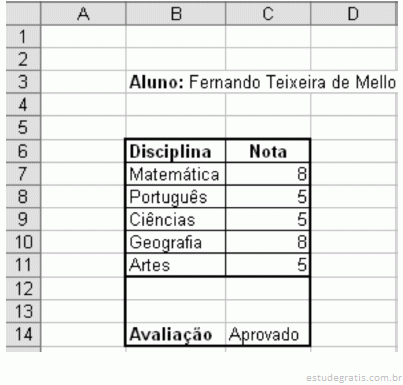The height and width of the screenshot is (385, 403).
Task: Click the Artes cell
Action: (175, 265)
